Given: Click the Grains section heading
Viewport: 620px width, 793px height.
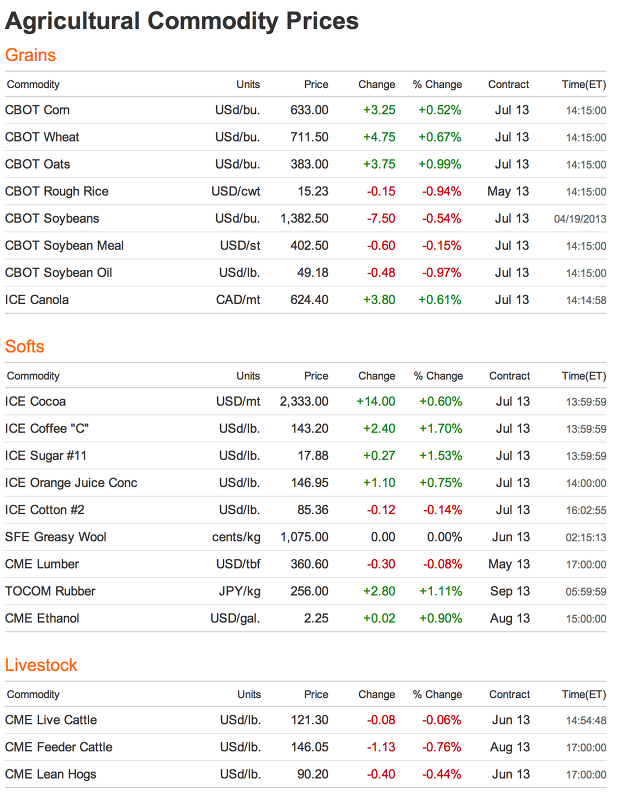Looking at the screenshot, I should pos(31,55).
